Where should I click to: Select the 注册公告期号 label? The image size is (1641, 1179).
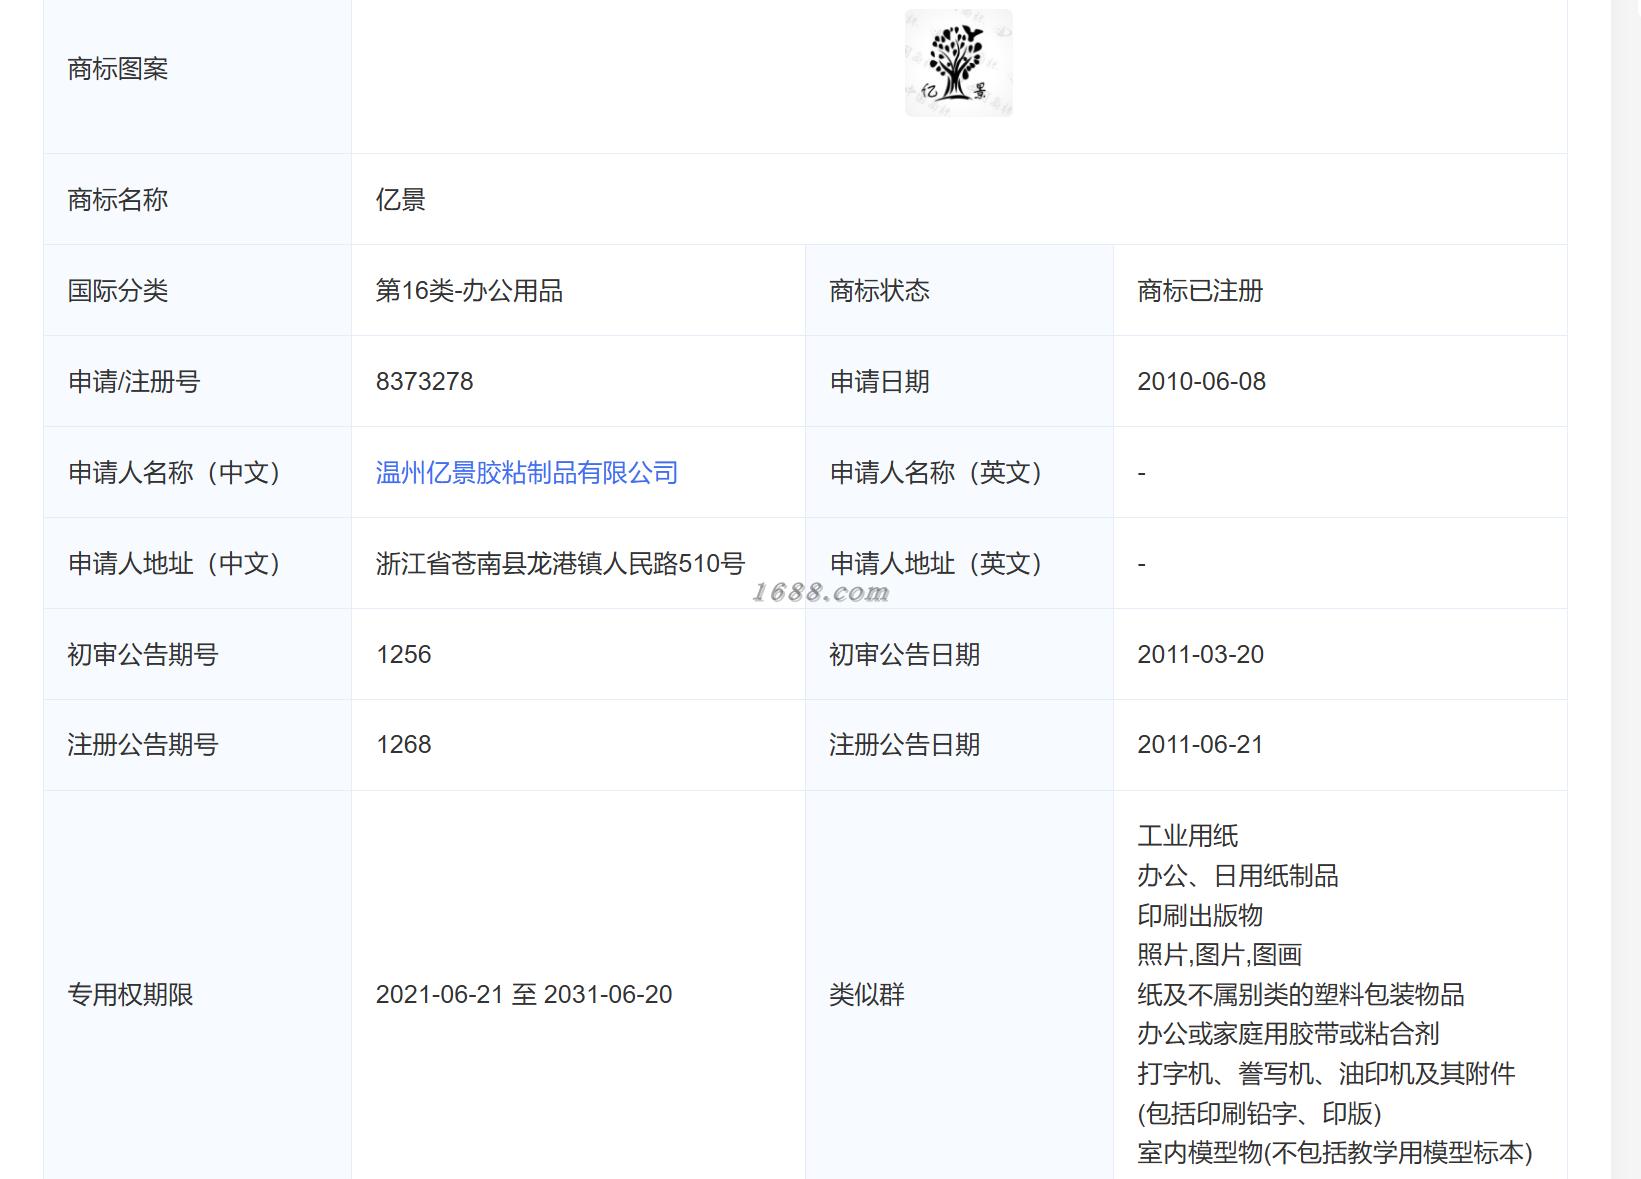143,744
